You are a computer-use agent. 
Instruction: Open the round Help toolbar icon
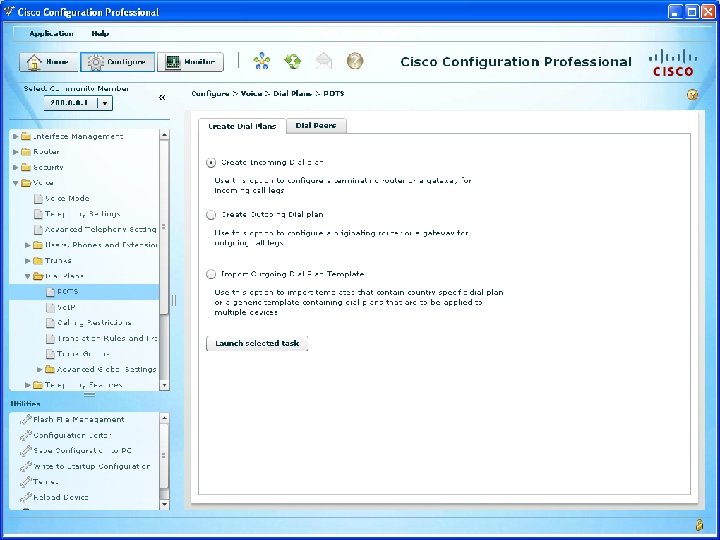pyautogui.click(x=355, y=61)
